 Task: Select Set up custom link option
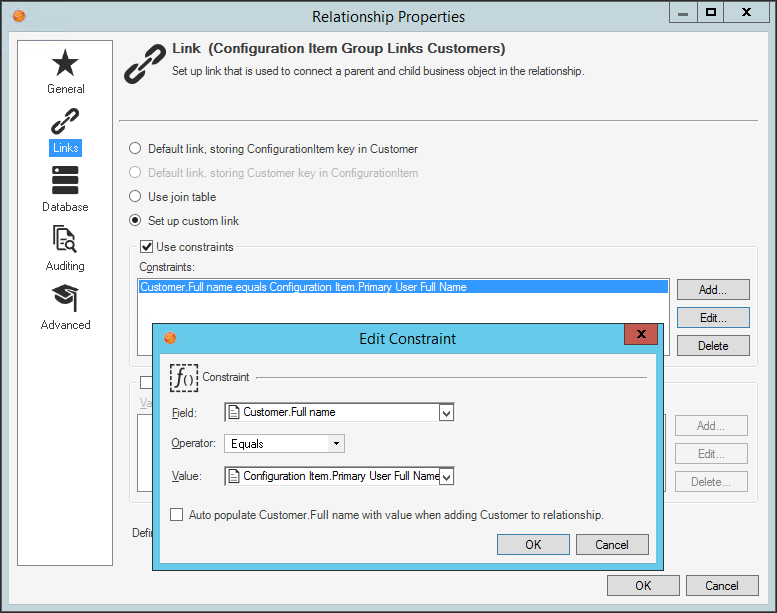click(135, 221)
